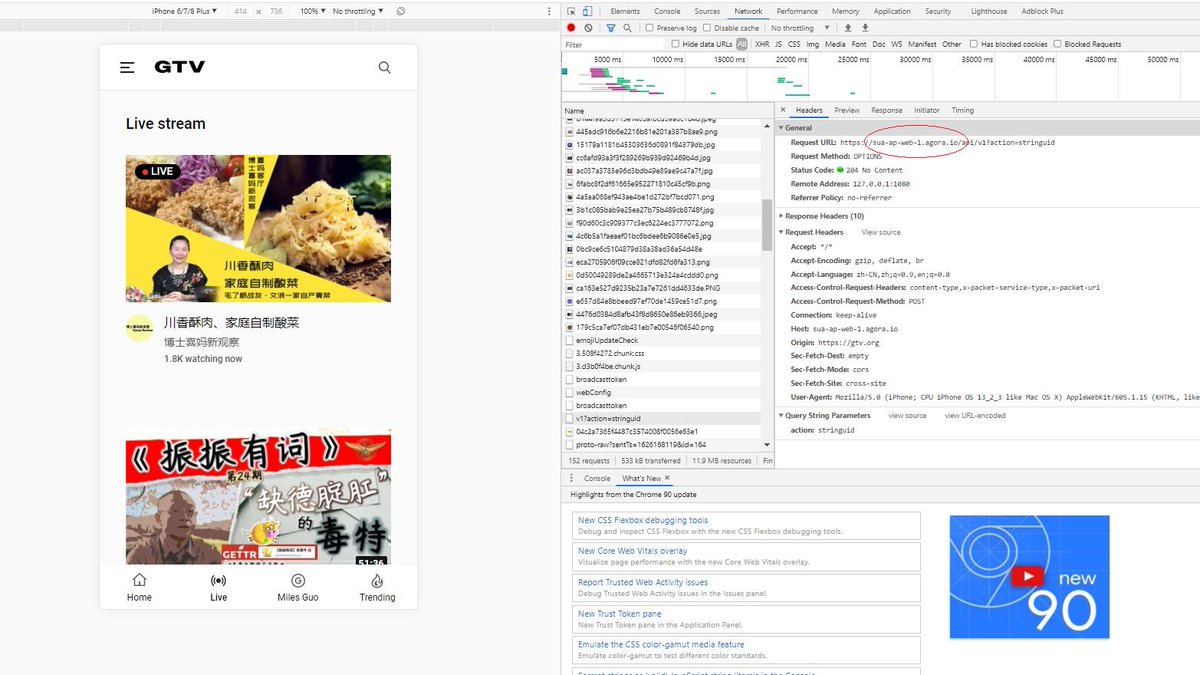Import a HAR file with upload arrow
This screenshot has height=675, width=1200.
click(x=849, y=28)
